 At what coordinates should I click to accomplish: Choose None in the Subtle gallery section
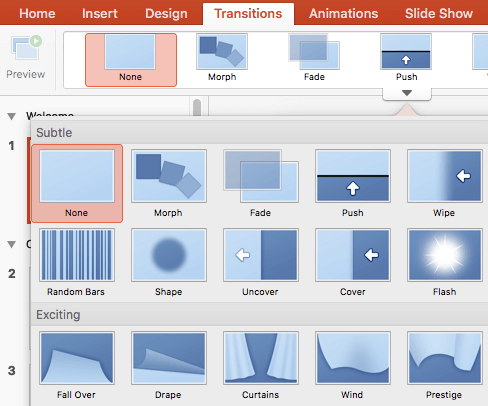(x=77, y=183)
